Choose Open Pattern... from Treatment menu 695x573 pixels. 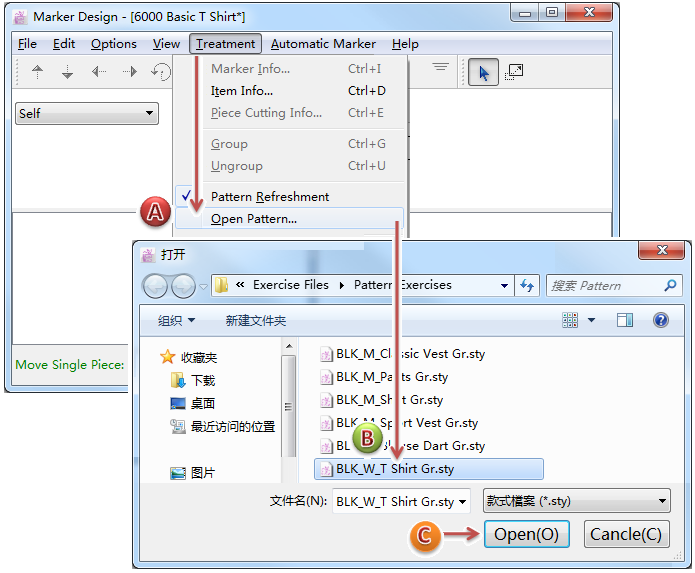click(x=254, y=219)
